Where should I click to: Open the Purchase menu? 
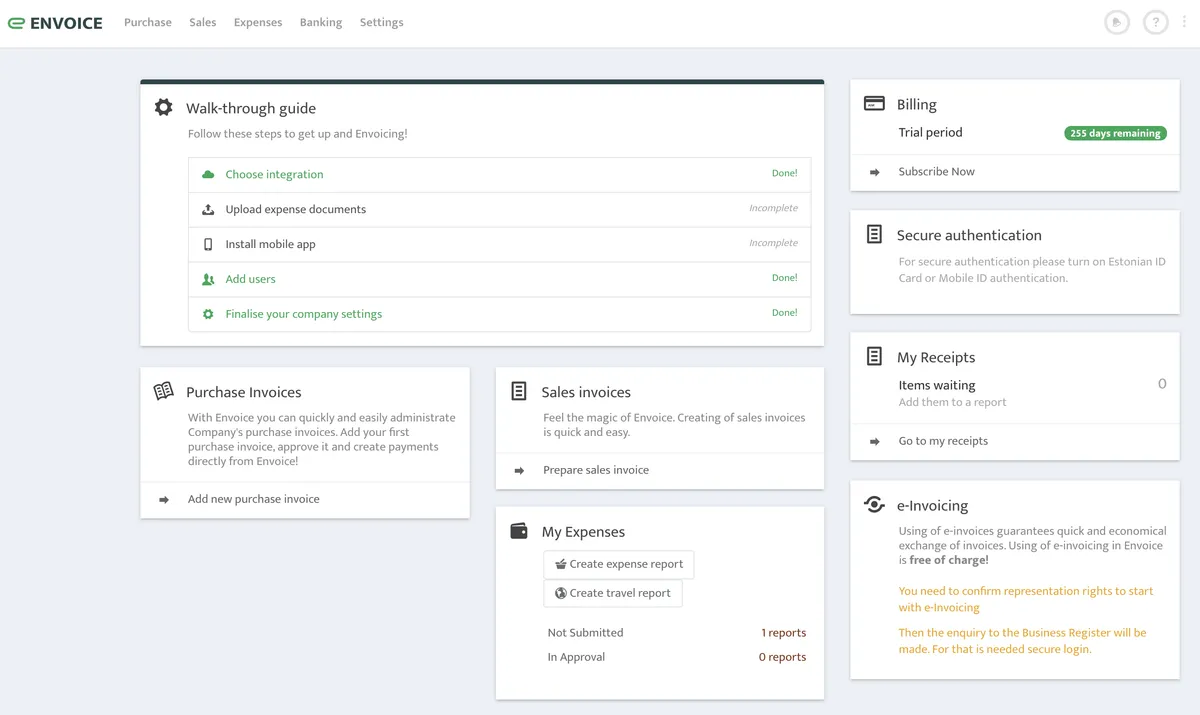click(148, 22)
